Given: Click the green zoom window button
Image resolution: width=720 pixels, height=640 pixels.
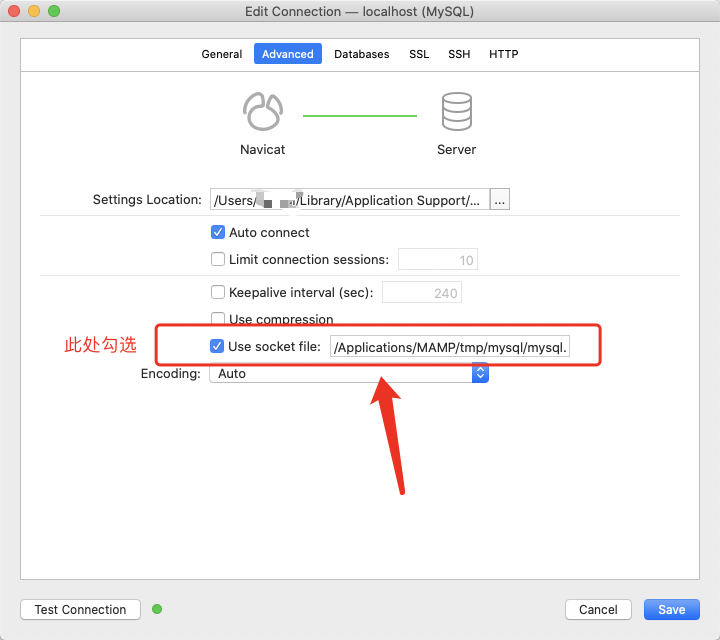Looking at the screenshot, I should point(54,11).
